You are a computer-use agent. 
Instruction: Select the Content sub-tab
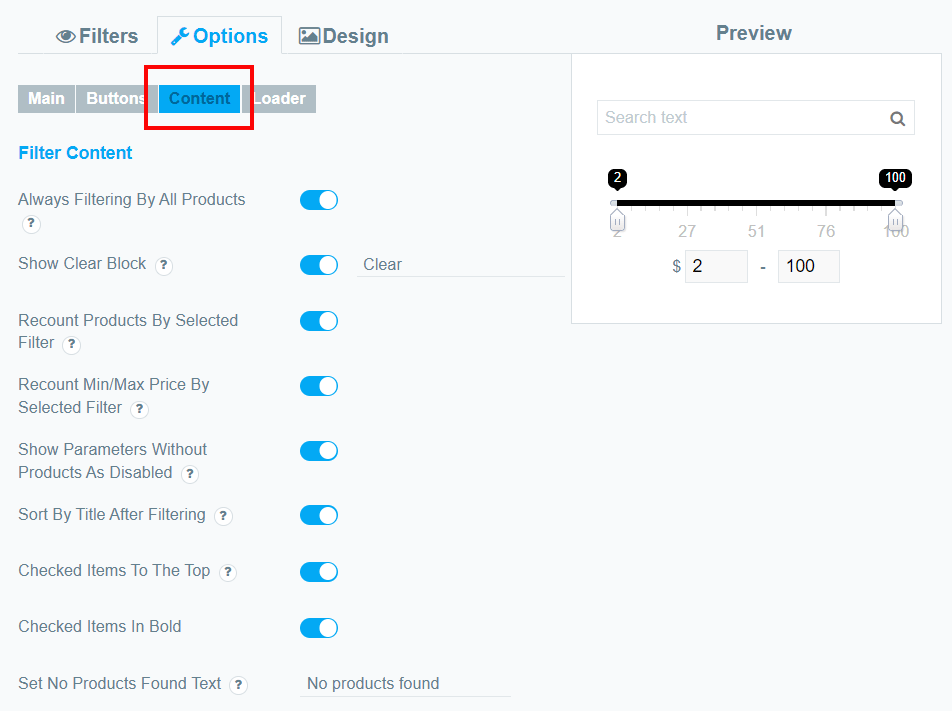pos(200,98)
